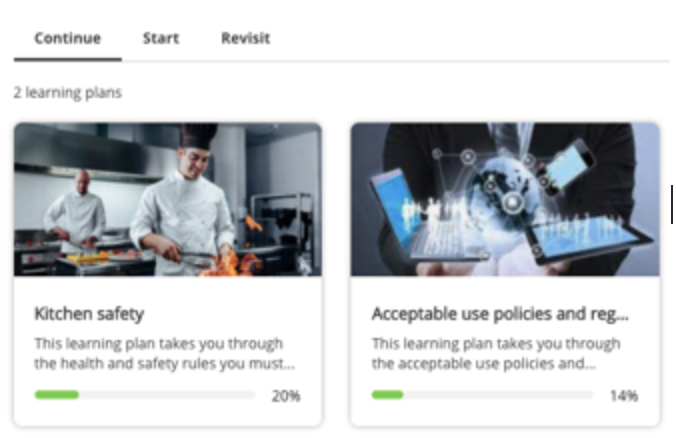Switch to the Continue tab
The image size is (676, 438).
point(67,38)
